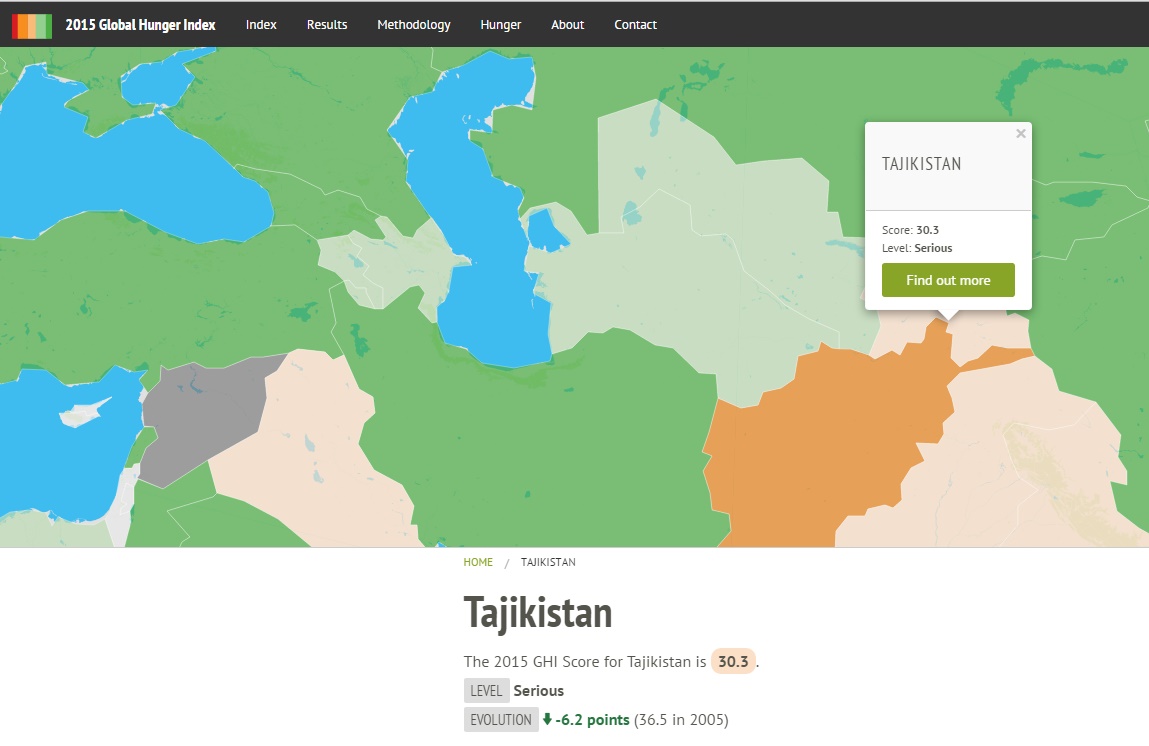1149x746 pixels.
Task: Click the LEVEL label tag
Action: (486, 691)
